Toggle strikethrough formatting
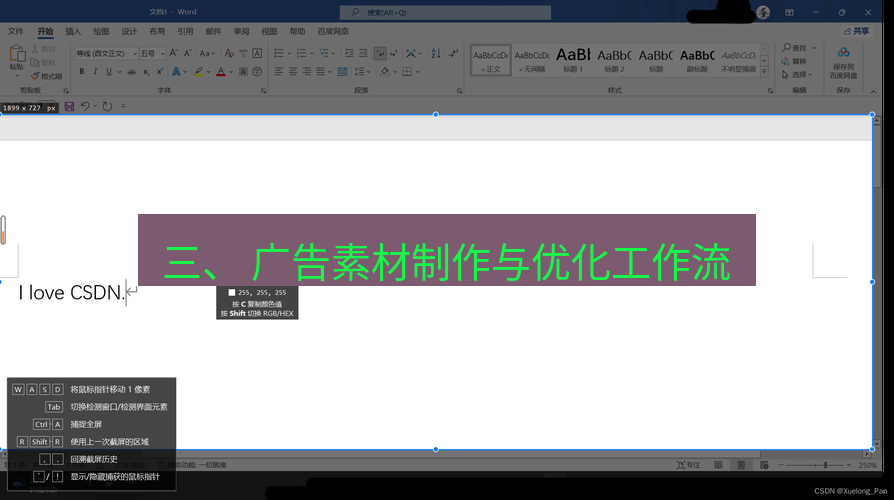This screenshot has height=500, width=894. tap(132, 72)
